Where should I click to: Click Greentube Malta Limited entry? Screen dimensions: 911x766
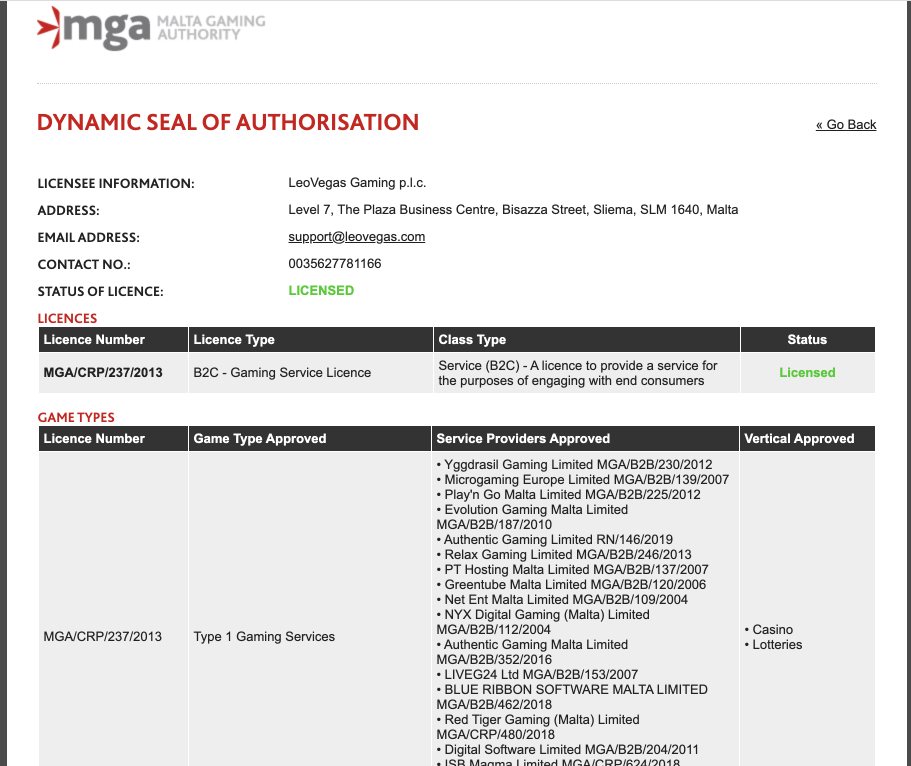(571, 585)
